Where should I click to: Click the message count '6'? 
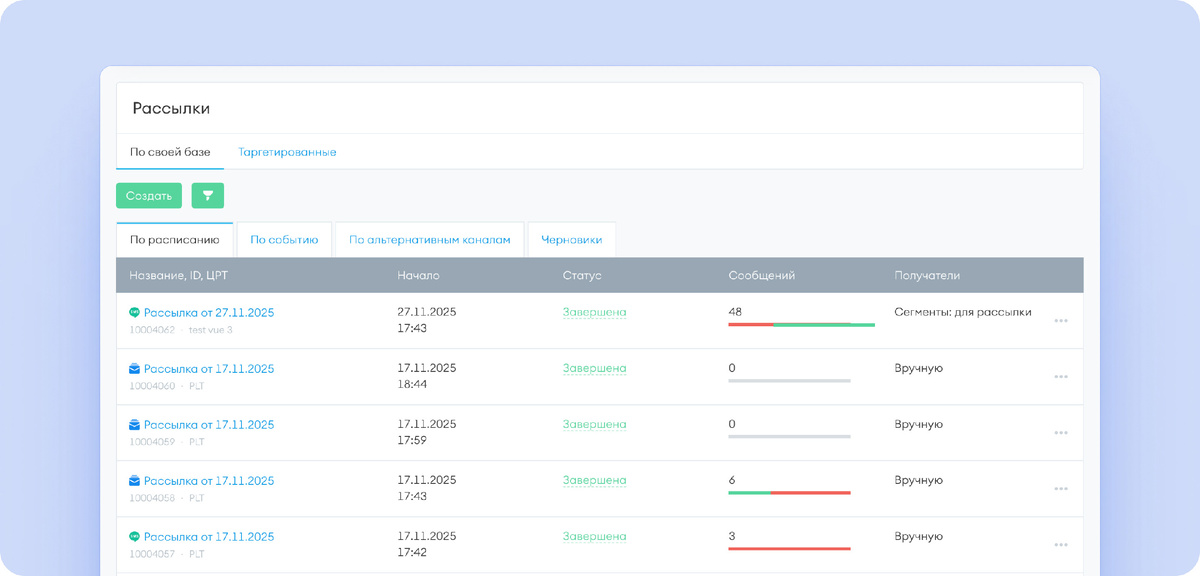tap(732, 480)
